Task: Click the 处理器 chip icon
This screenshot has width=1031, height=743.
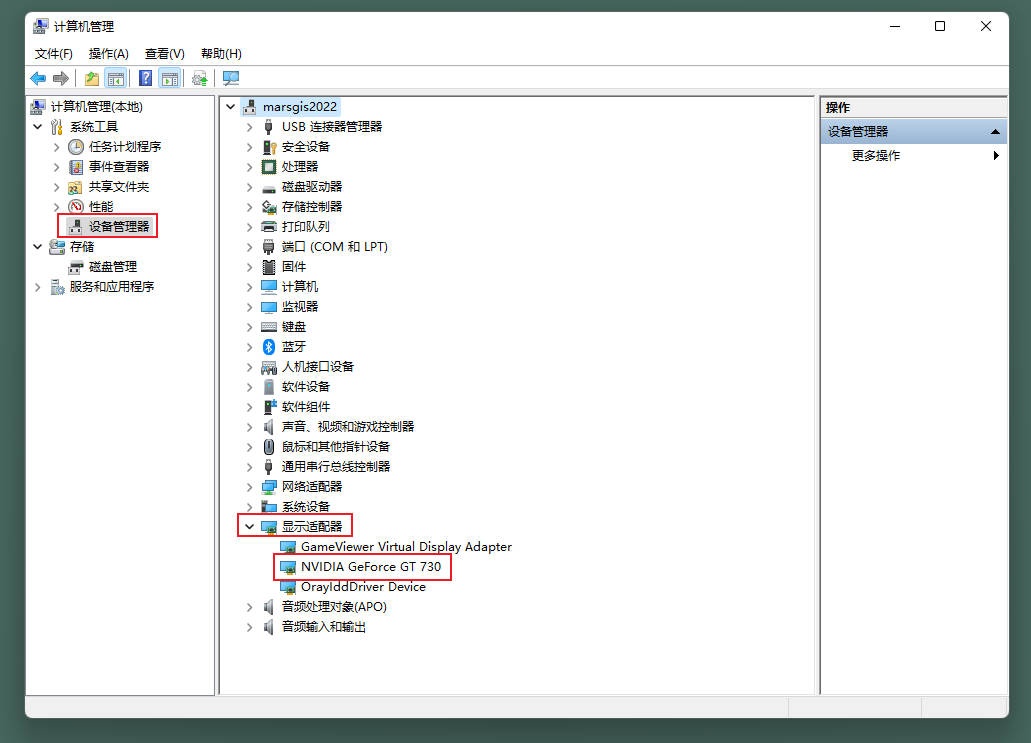Action: [x=268, y=166]
